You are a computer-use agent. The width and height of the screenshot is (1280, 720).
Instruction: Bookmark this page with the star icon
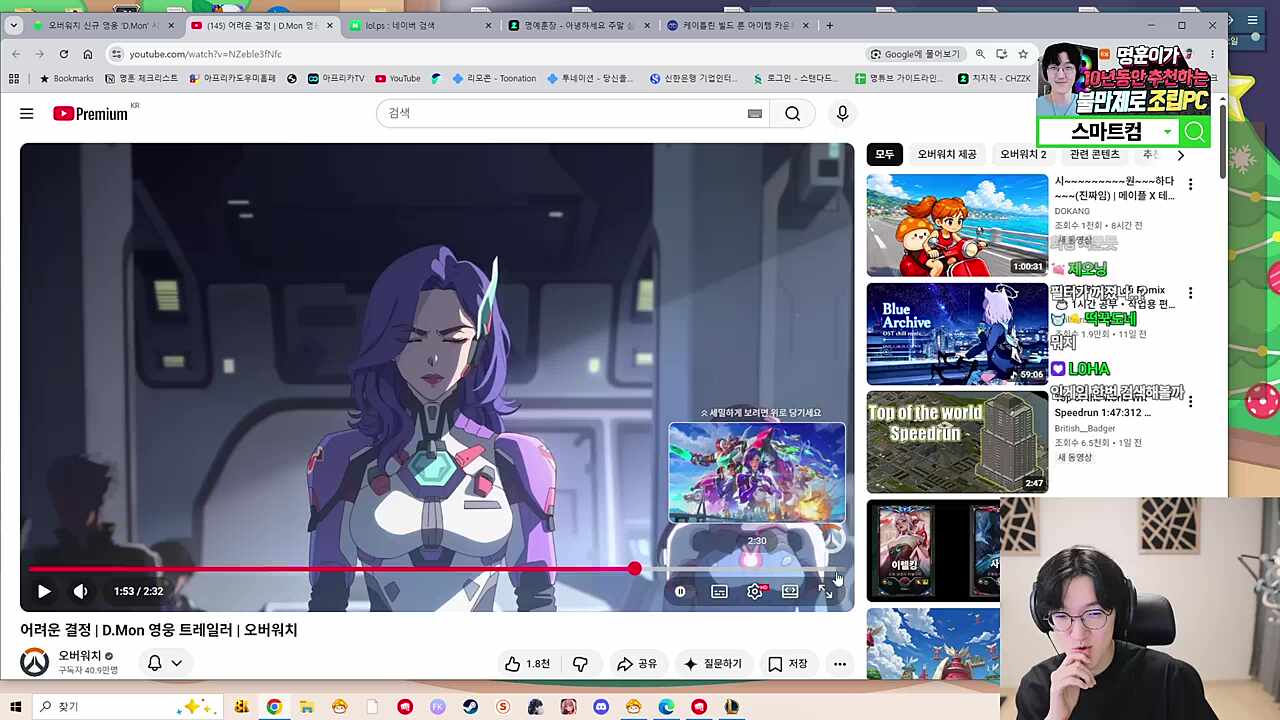tap(1023, 54)
